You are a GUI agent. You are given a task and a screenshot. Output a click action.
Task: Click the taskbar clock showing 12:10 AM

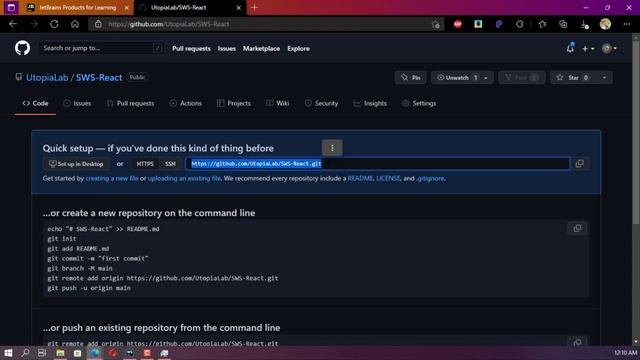tap(625, 353)
